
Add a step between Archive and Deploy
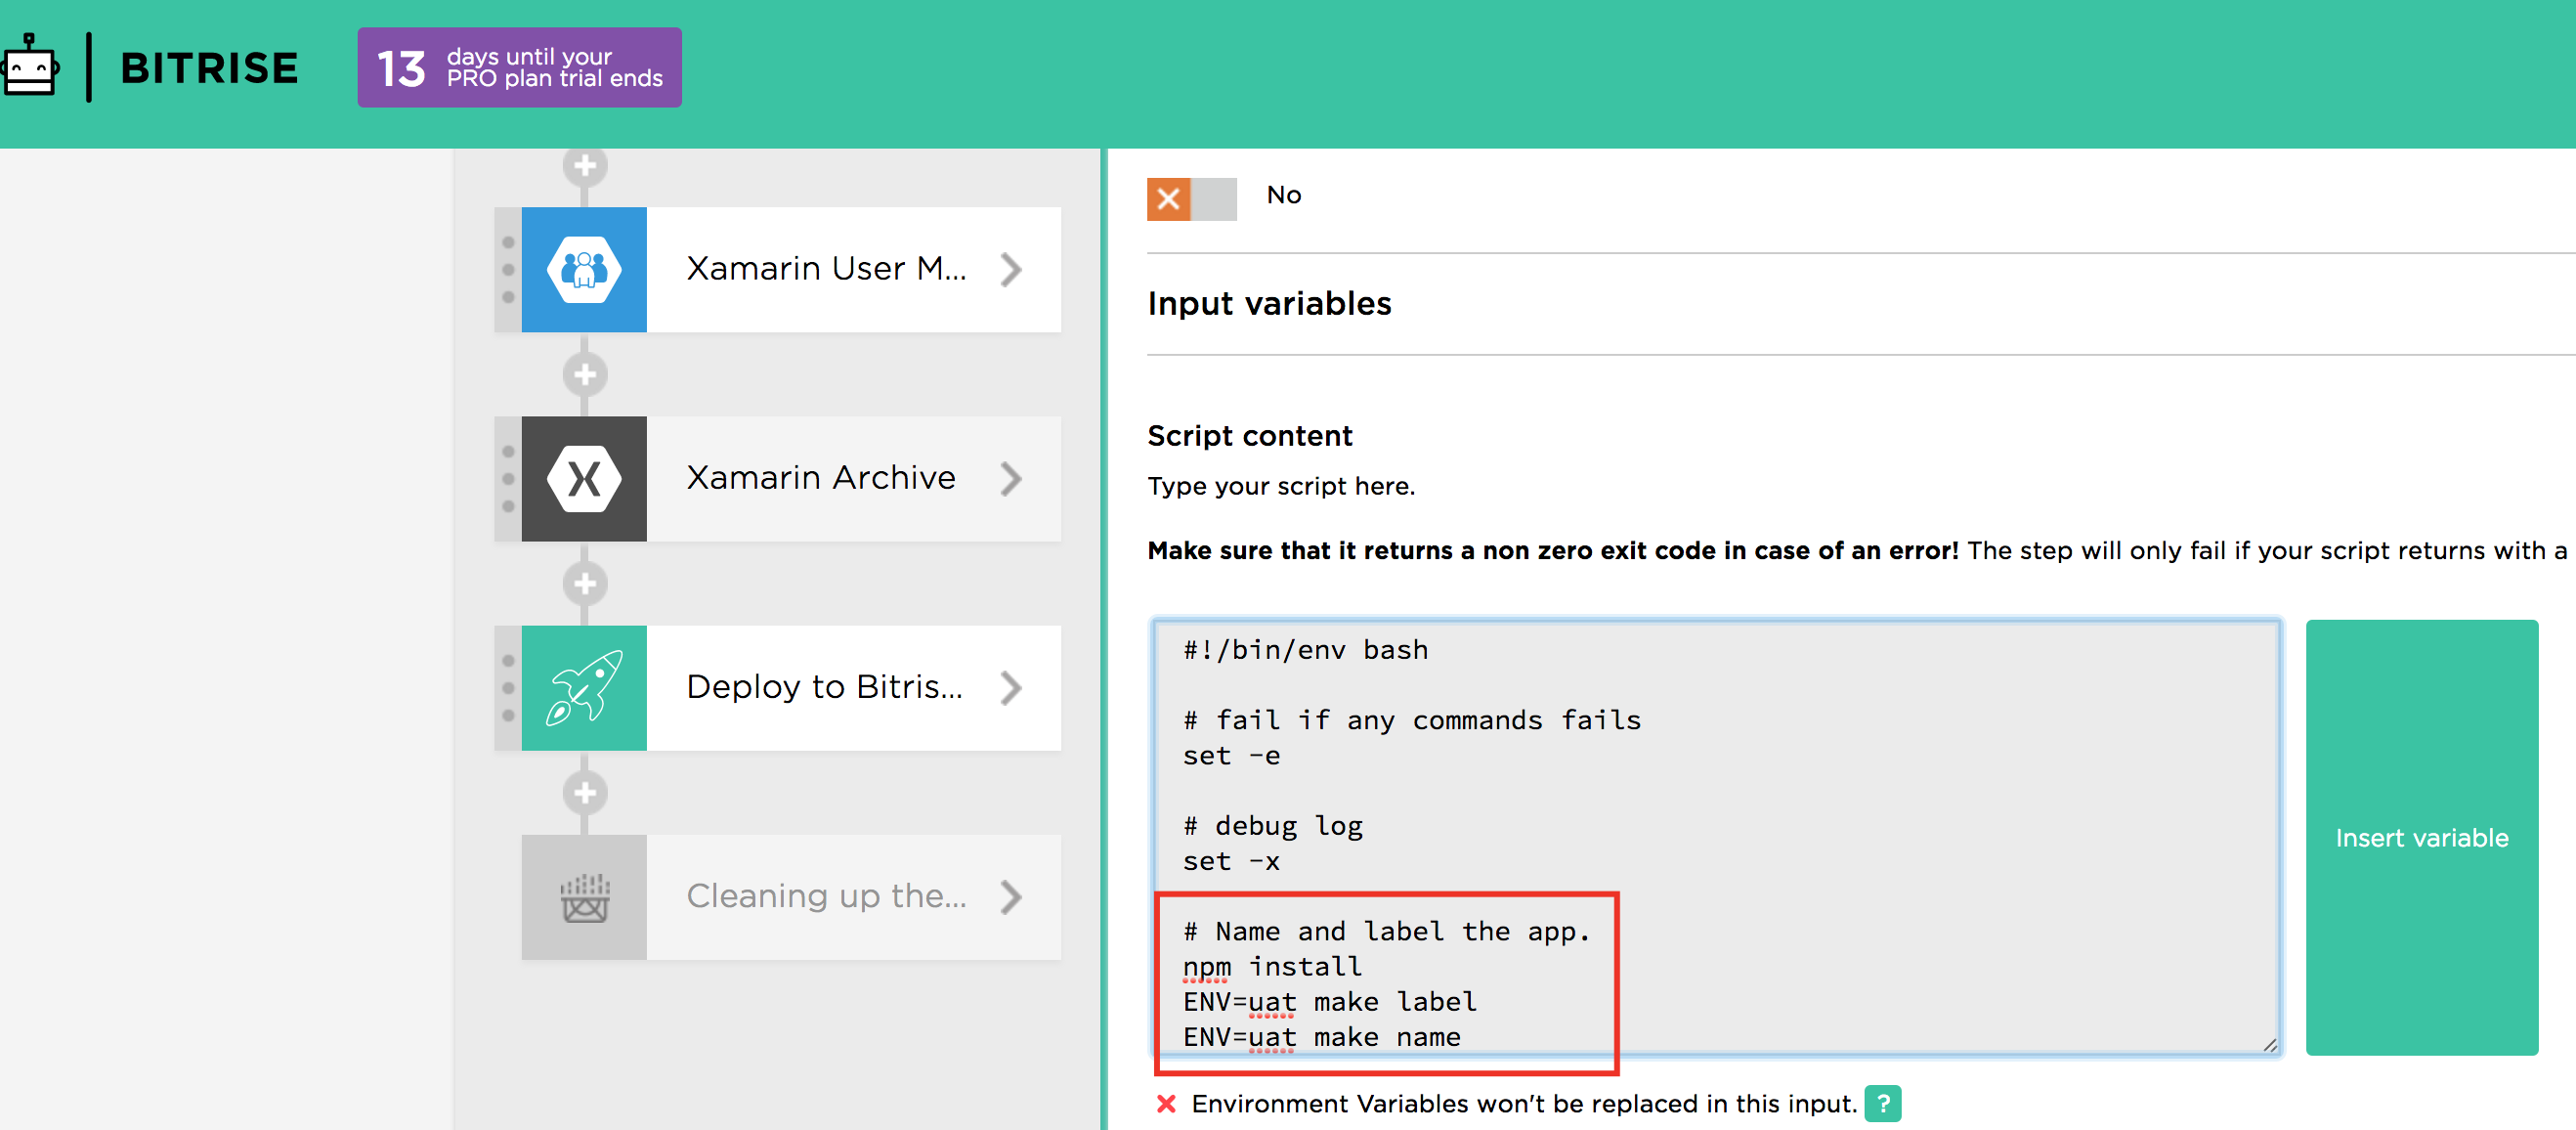pyautogui.click(x=585, y=584)
